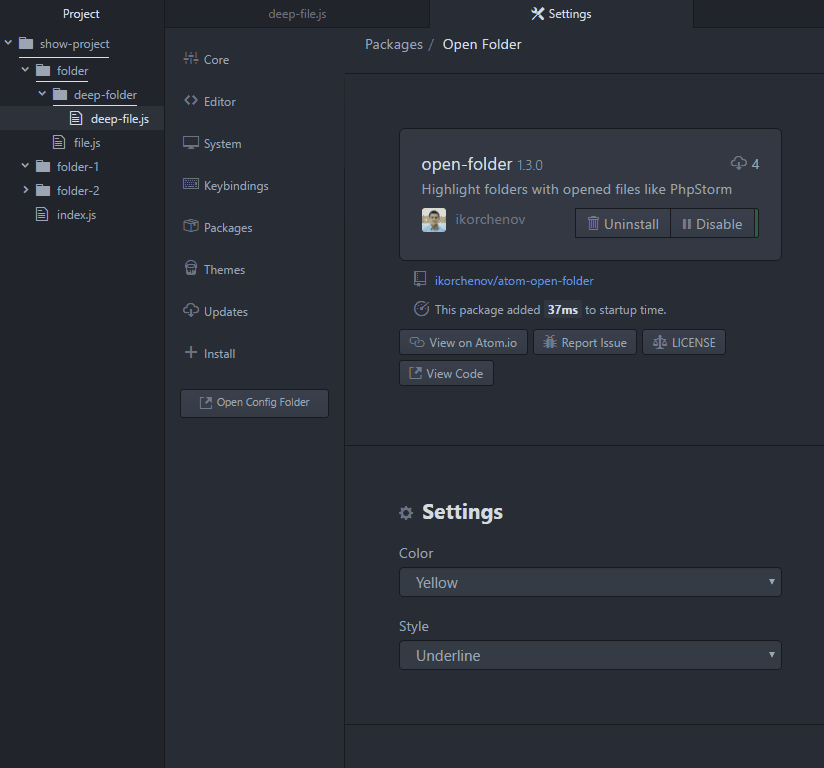The height and width of the screenshot is (768, 824).
Task: Open Keybindings settings section
Action: point(236,186)
